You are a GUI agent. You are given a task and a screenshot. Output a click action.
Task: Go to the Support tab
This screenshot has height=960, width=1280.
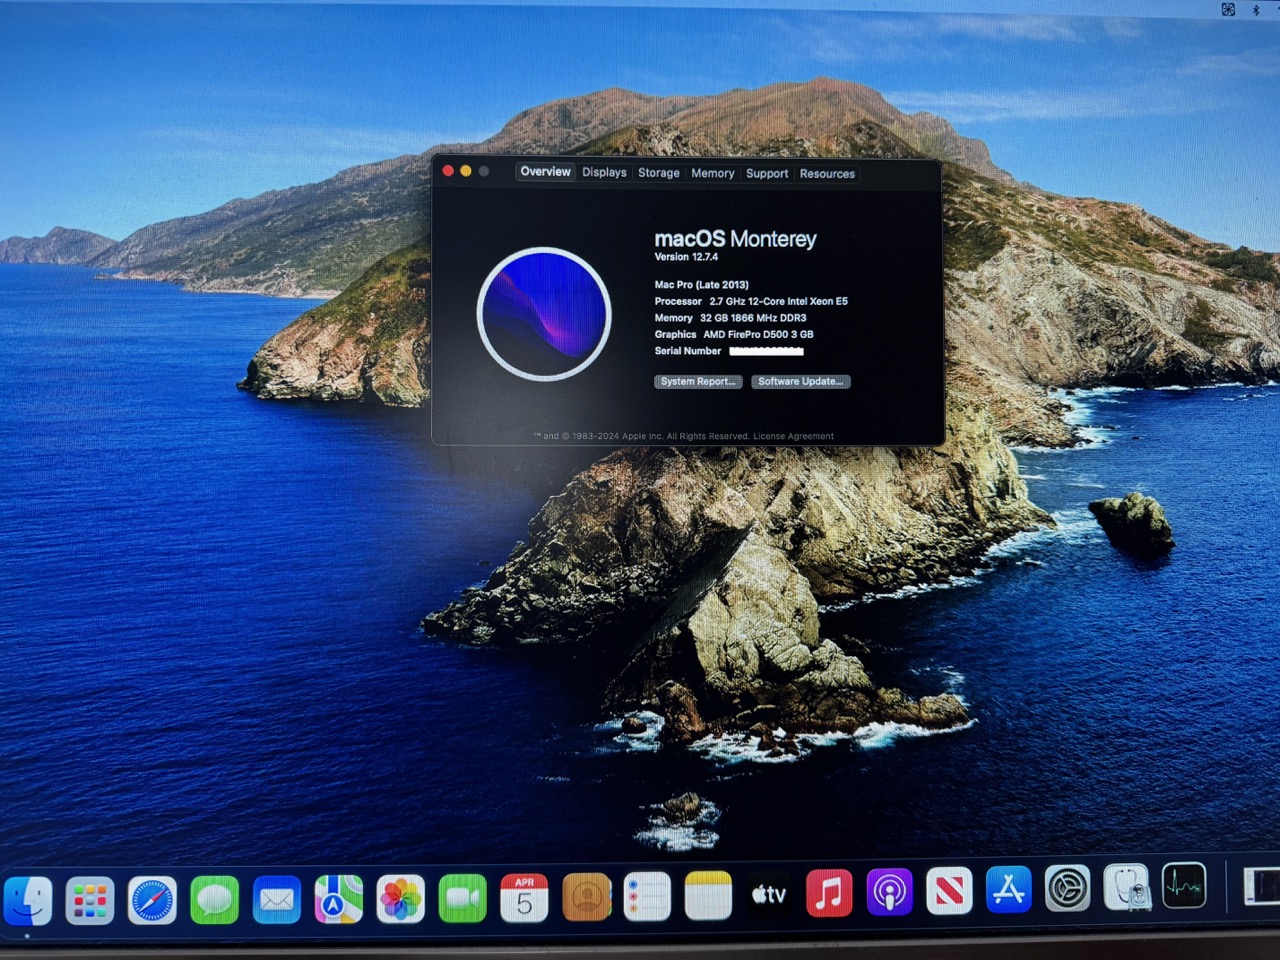[767, 174]
